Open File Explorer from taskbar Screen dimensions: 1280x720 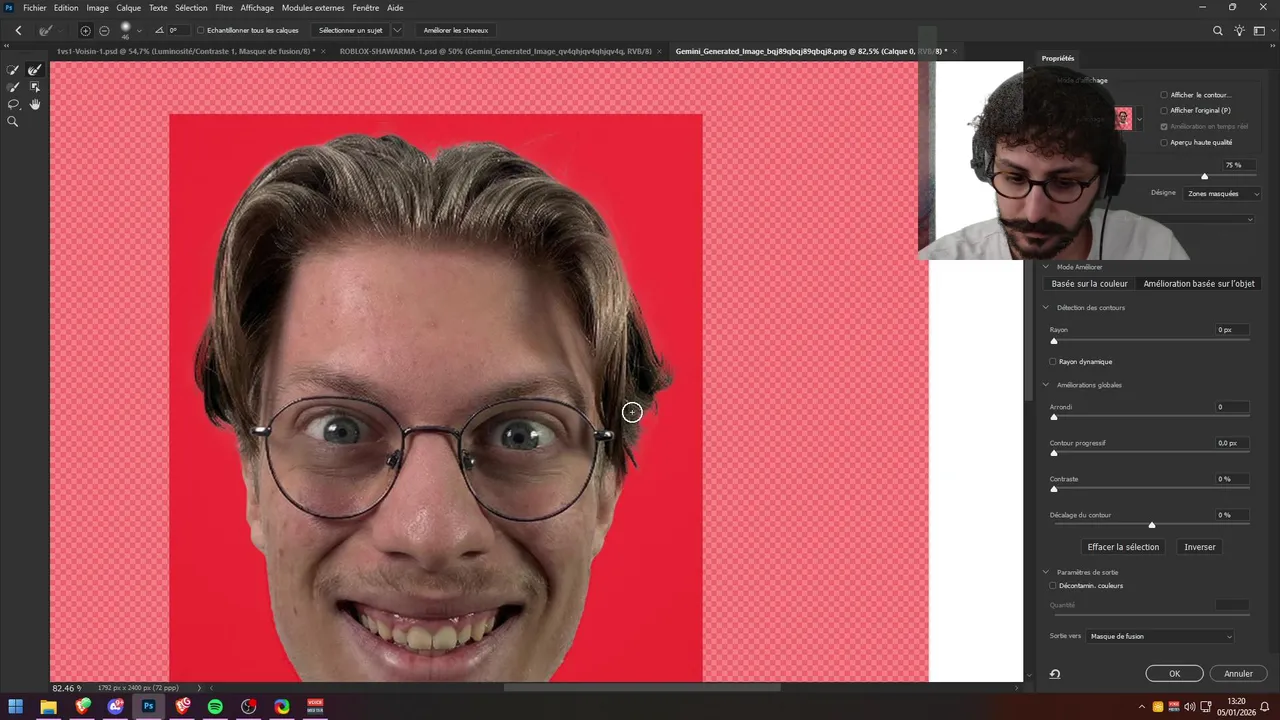[x=48, y=707]
